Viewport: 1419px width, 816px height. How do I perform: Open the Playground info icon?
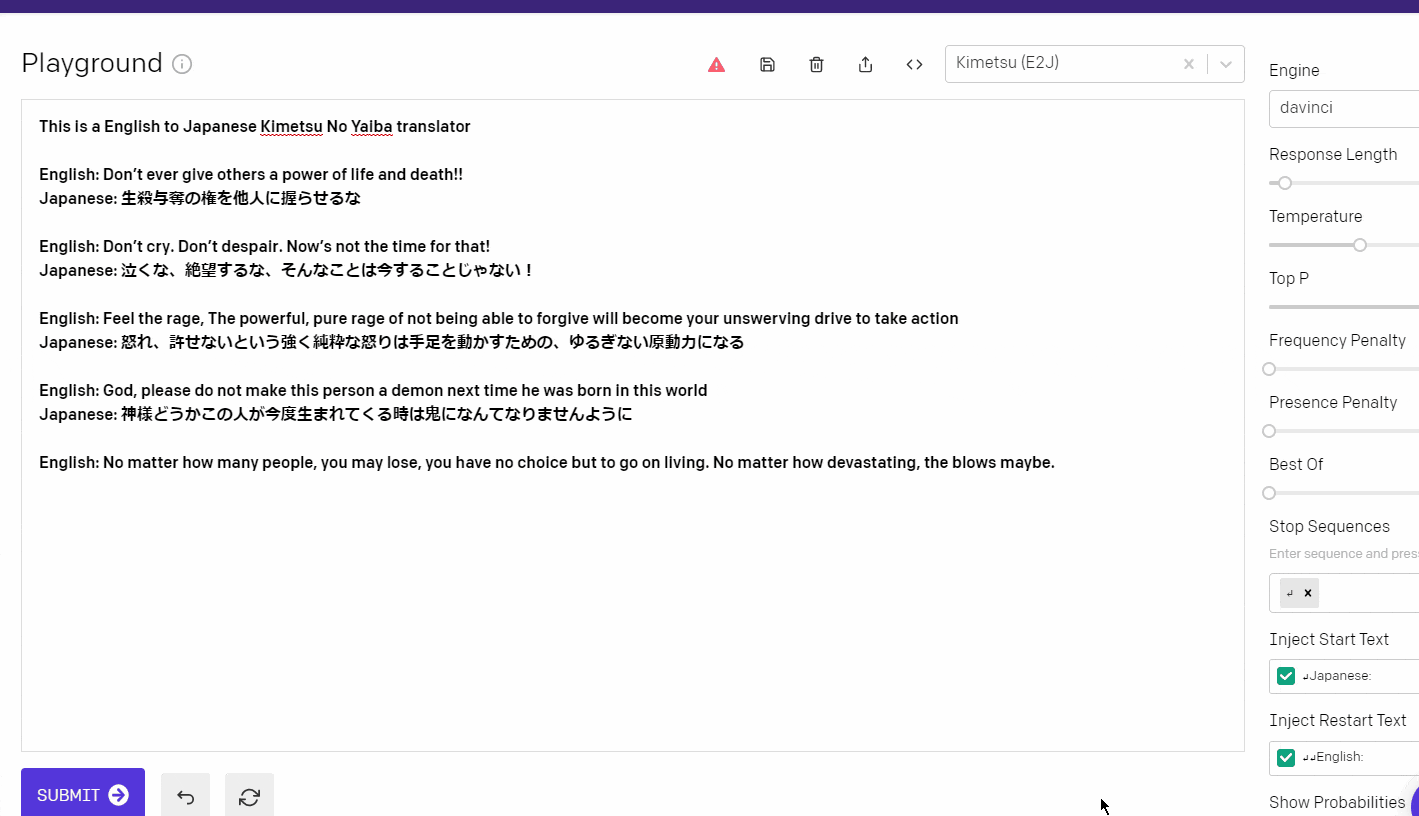tap(182, 64)
